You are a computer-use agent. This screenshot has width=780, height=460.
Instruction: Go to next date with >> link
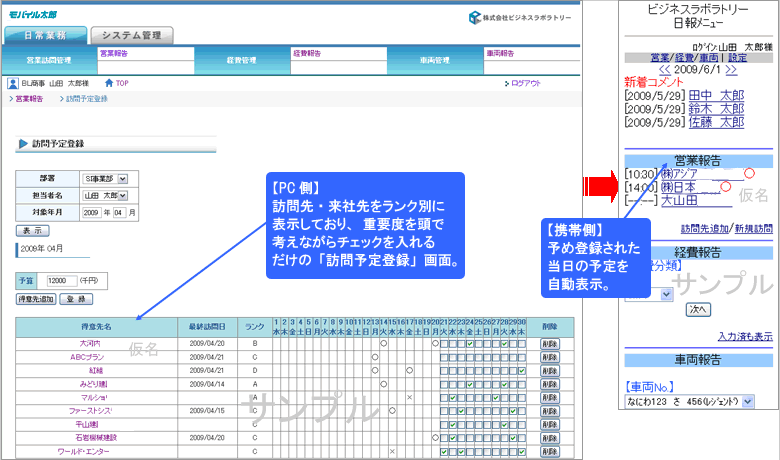(731, 70)
